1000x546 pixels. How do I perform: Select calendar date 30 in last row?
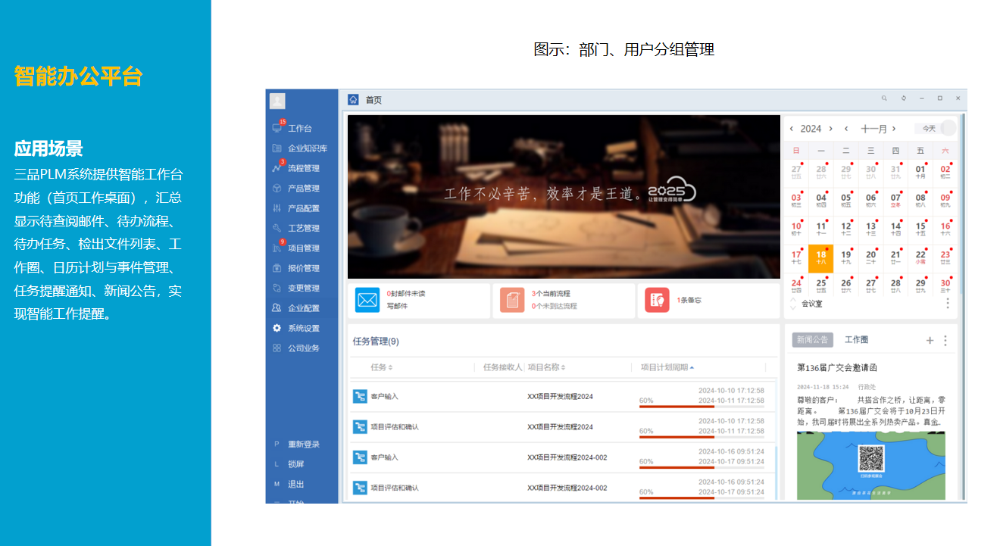[945, 285]
